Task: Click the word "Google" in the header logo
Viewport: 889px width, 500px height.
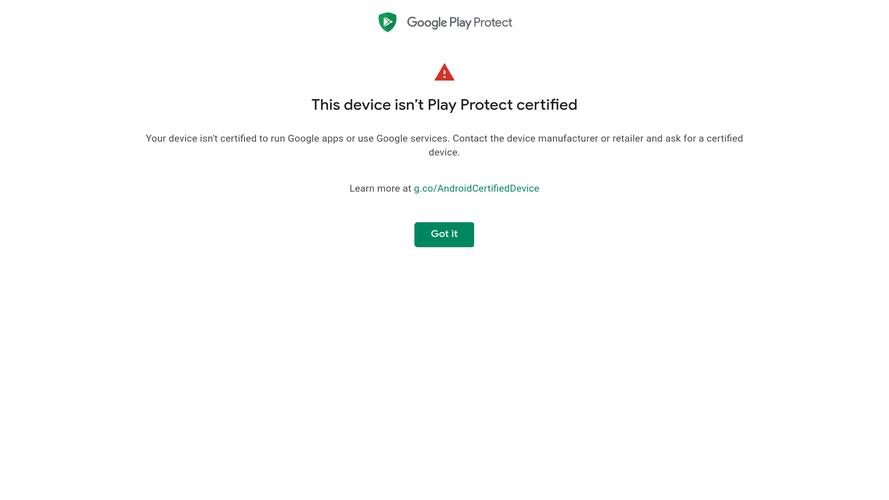Action: (x=427, y=22)
